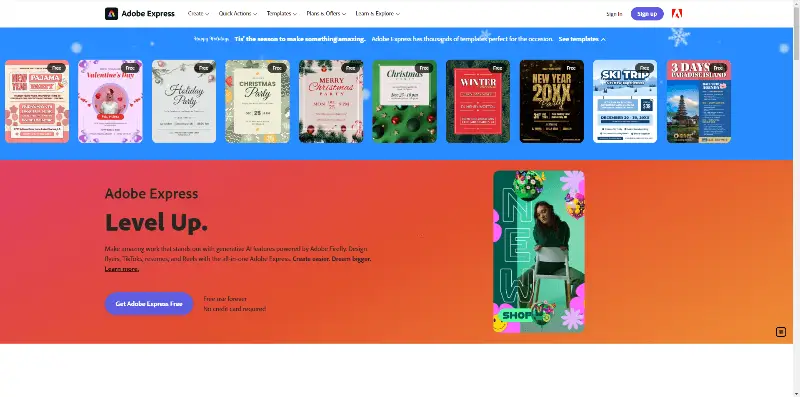The image size is (800, 397).
Task: Follow the Learn more link
Action: click(121, 269)
